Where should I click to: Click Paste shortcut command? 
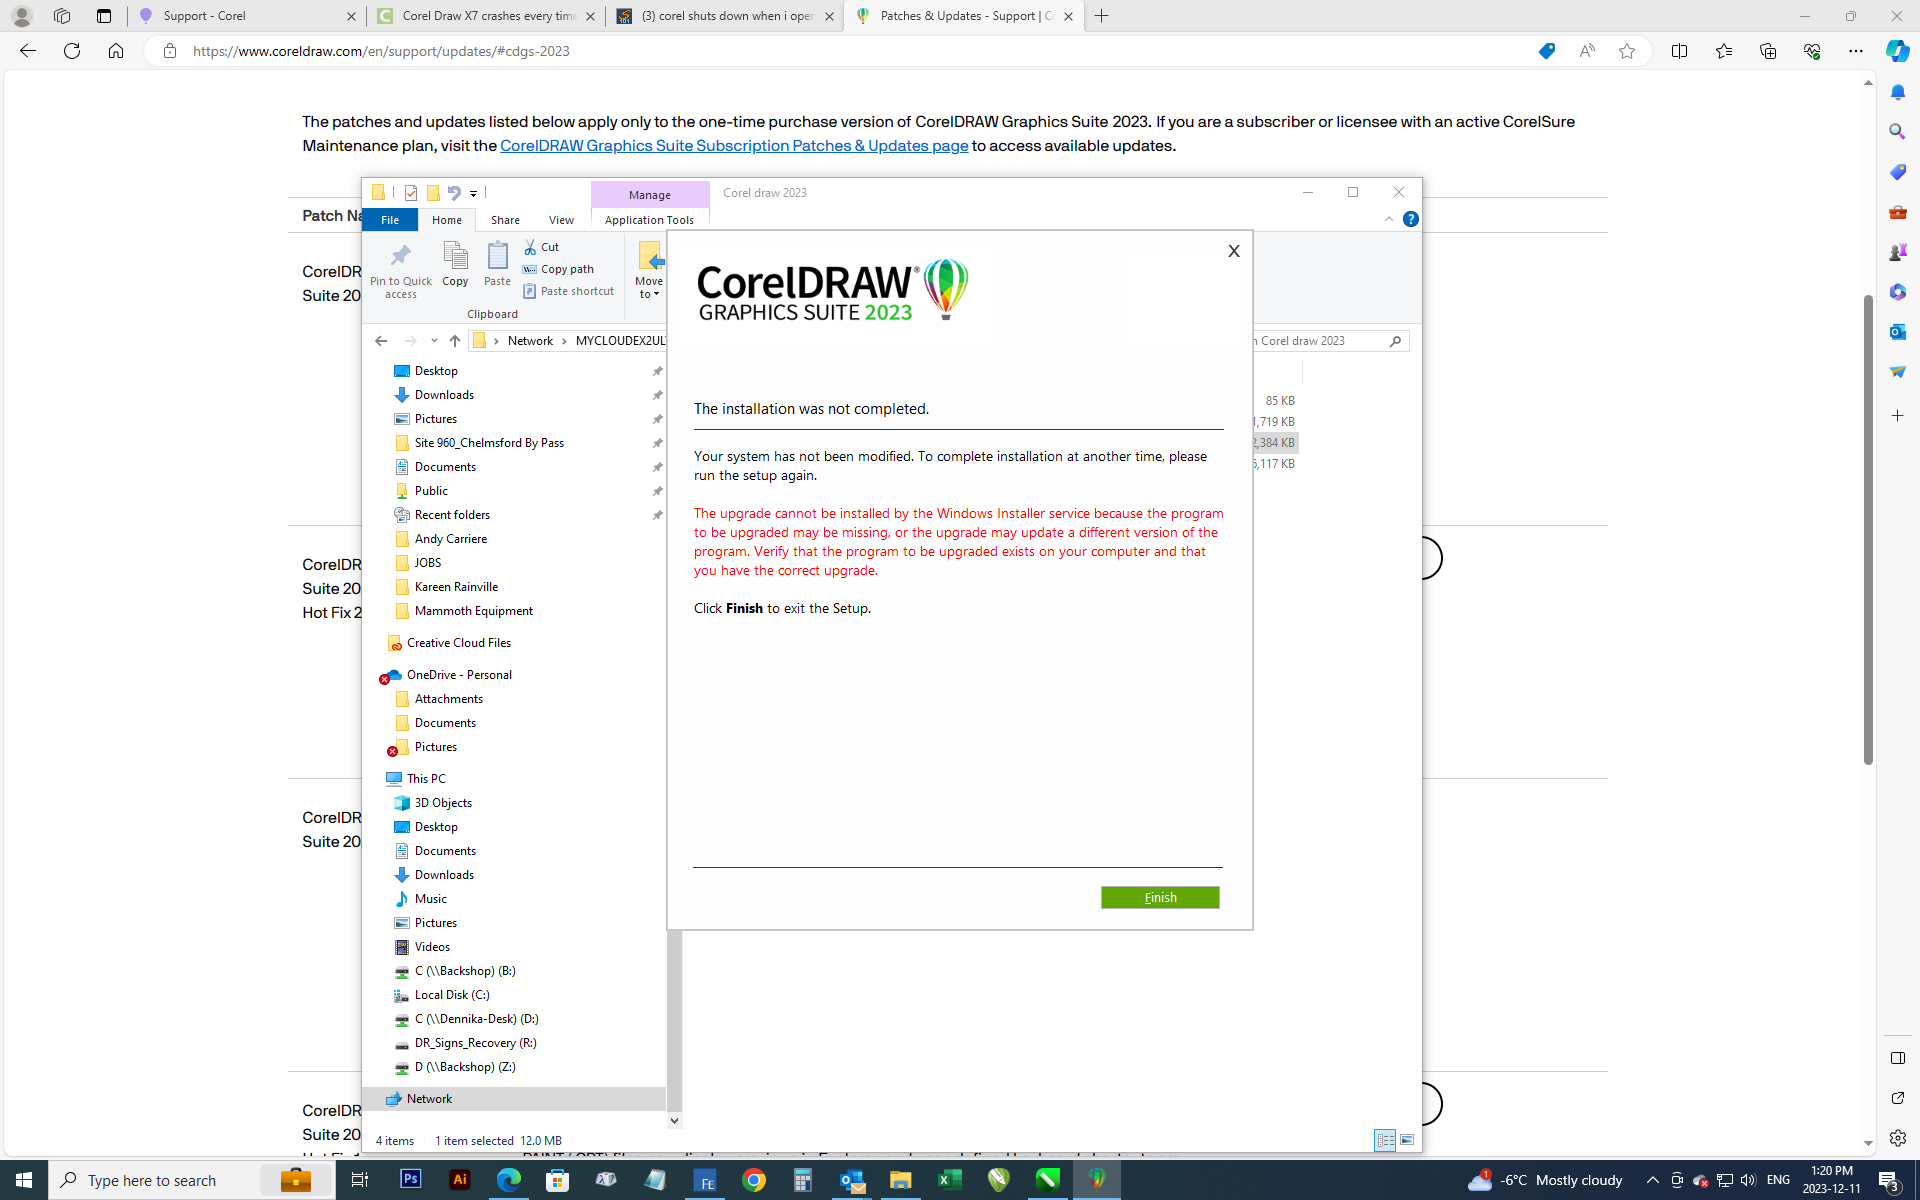pyautogui.click(x=568, y=291)
